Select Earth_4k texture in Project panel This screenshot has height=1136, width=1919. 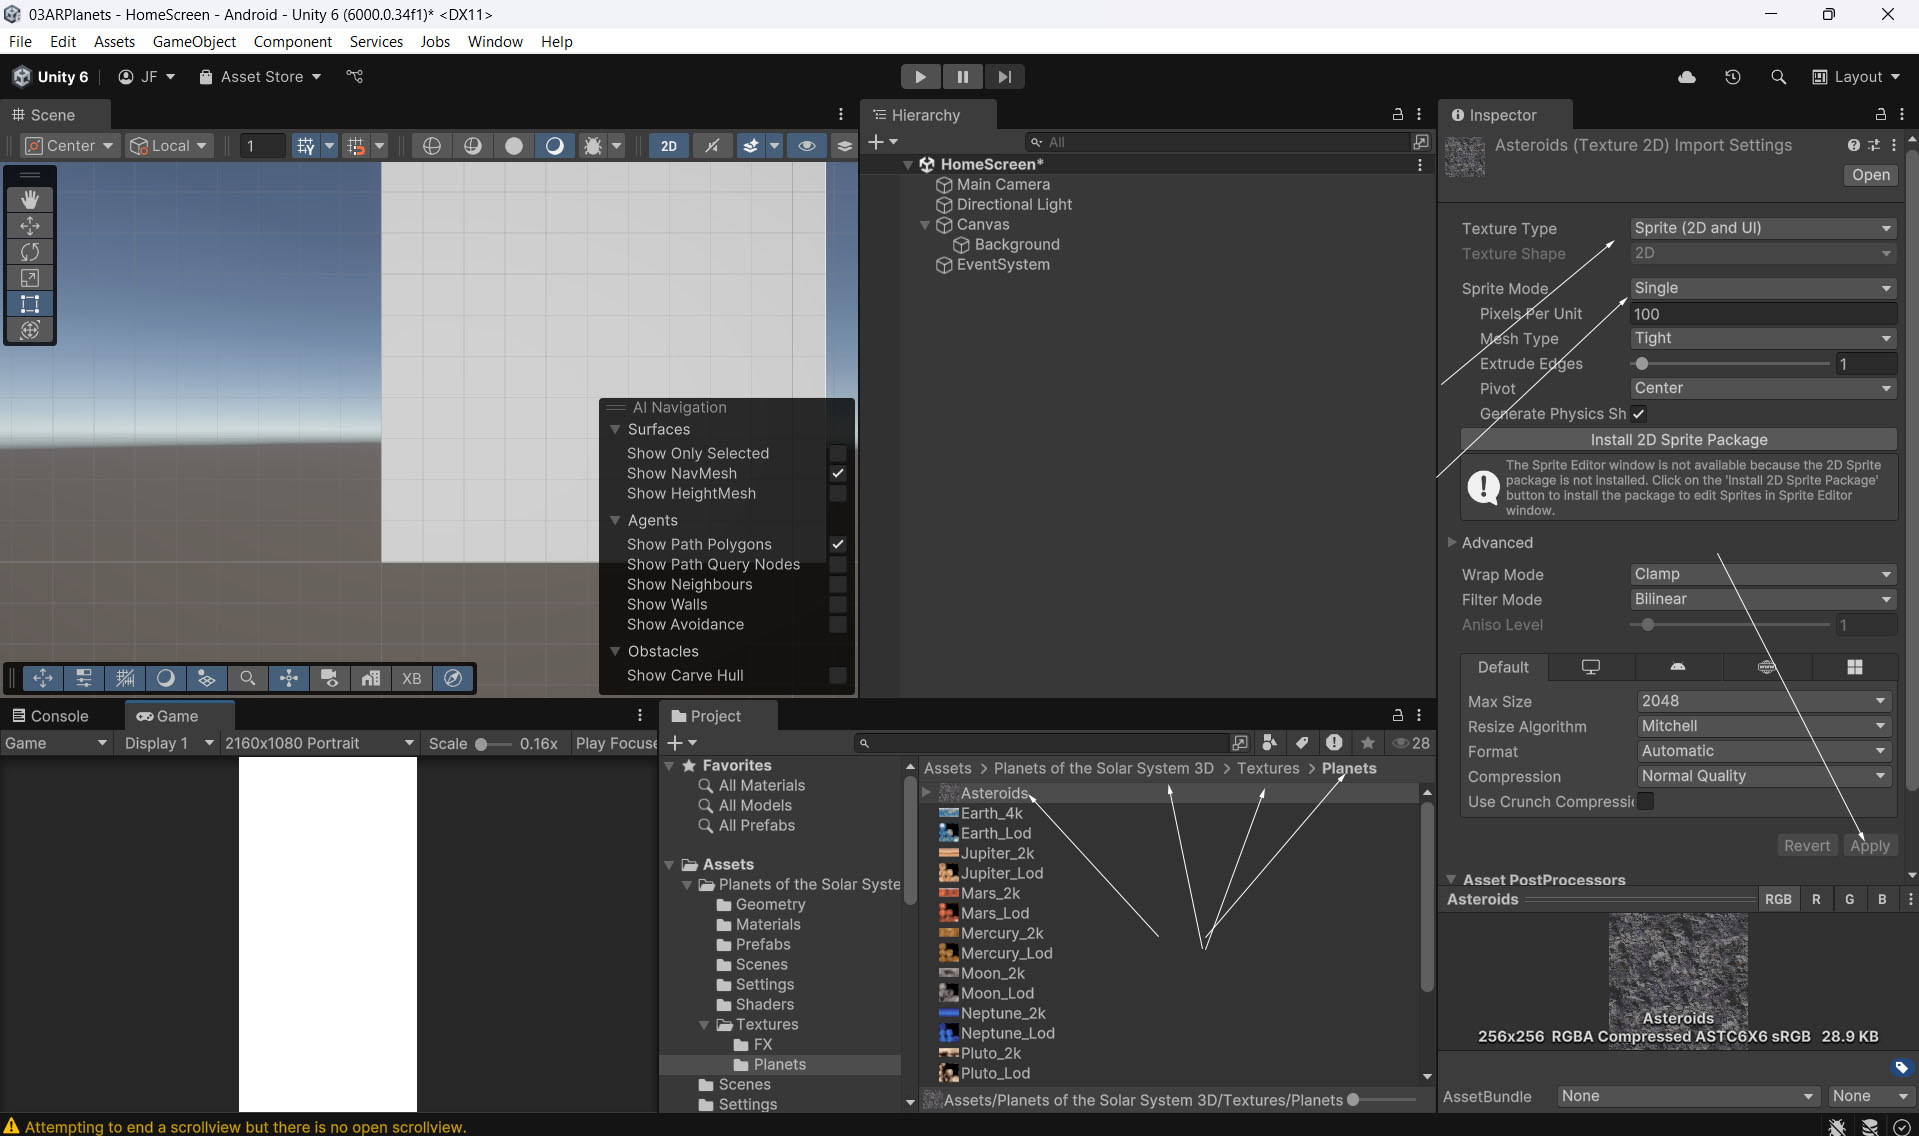point(991,814)
